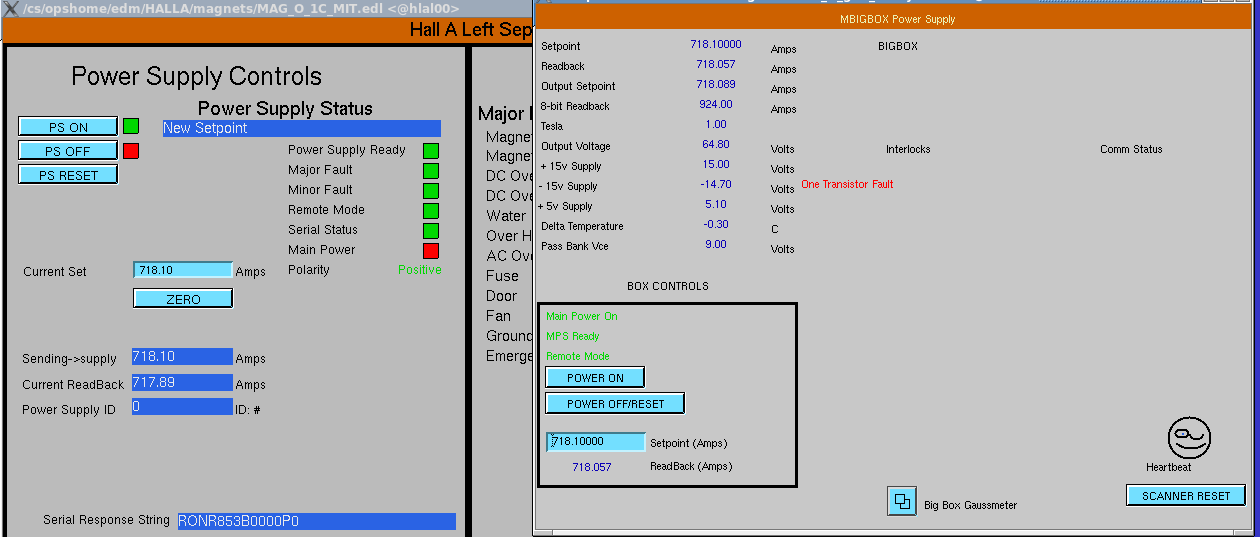The height and width of the screenshot is (537, 1260).
Task: Click the Setpoint (Amps) field in Box Controls
Action: (x=596, y=442)
